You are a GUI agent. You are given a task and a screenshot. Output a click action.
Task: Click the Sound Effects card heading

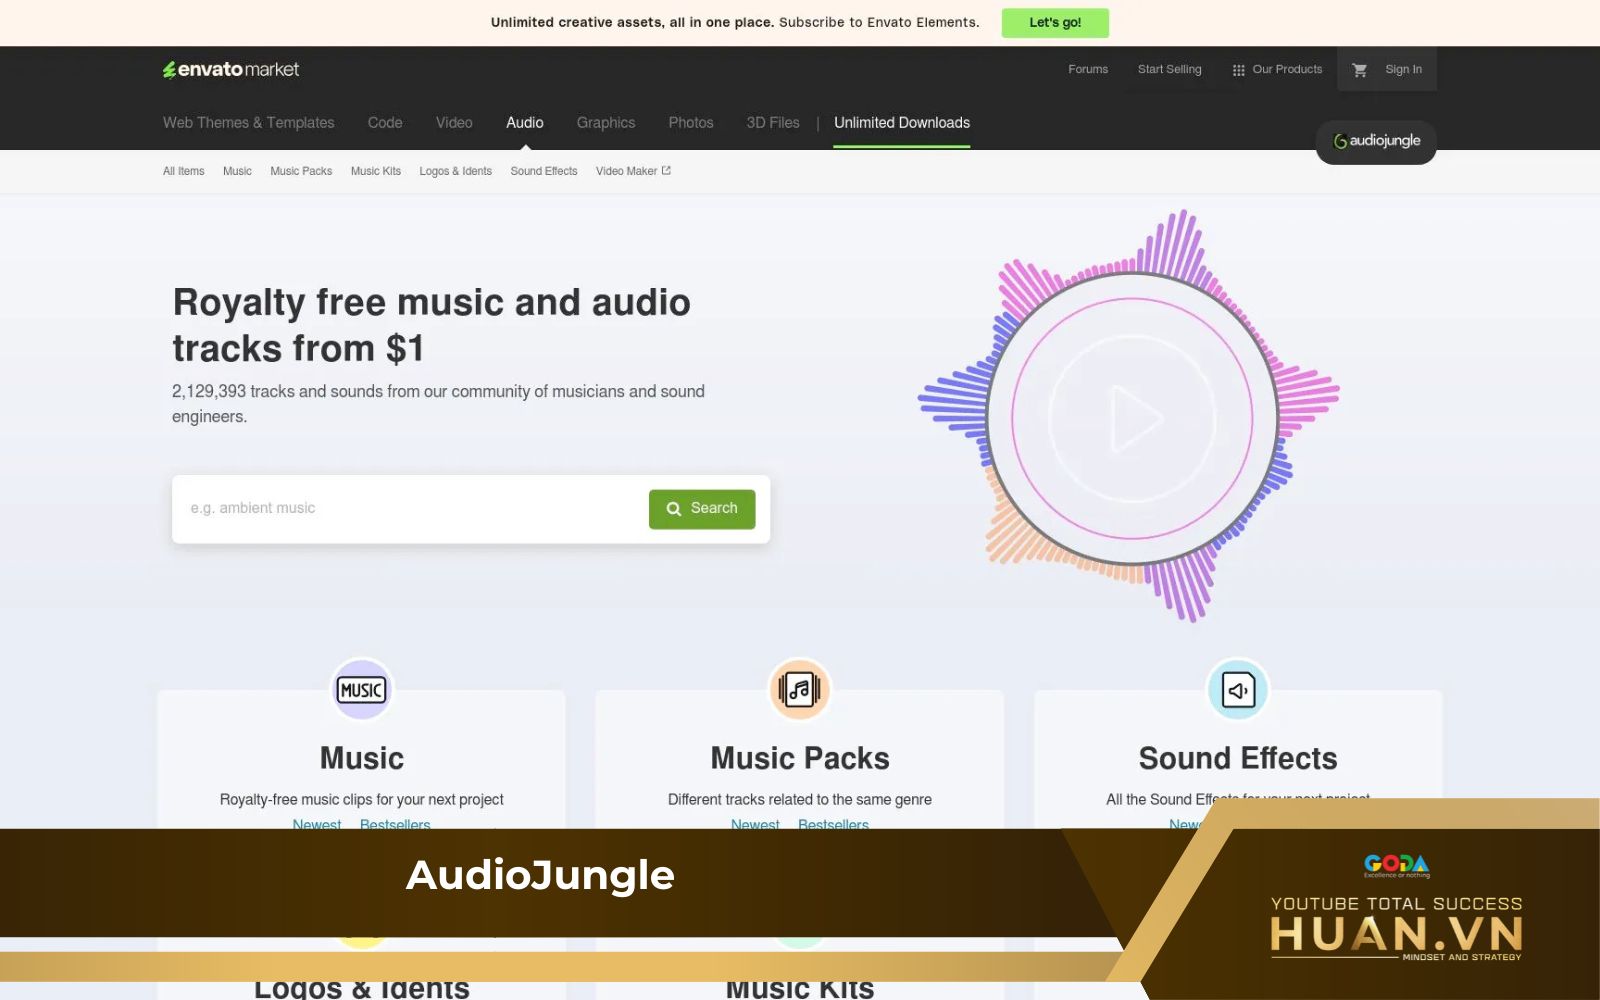(x=1238, y=758)
